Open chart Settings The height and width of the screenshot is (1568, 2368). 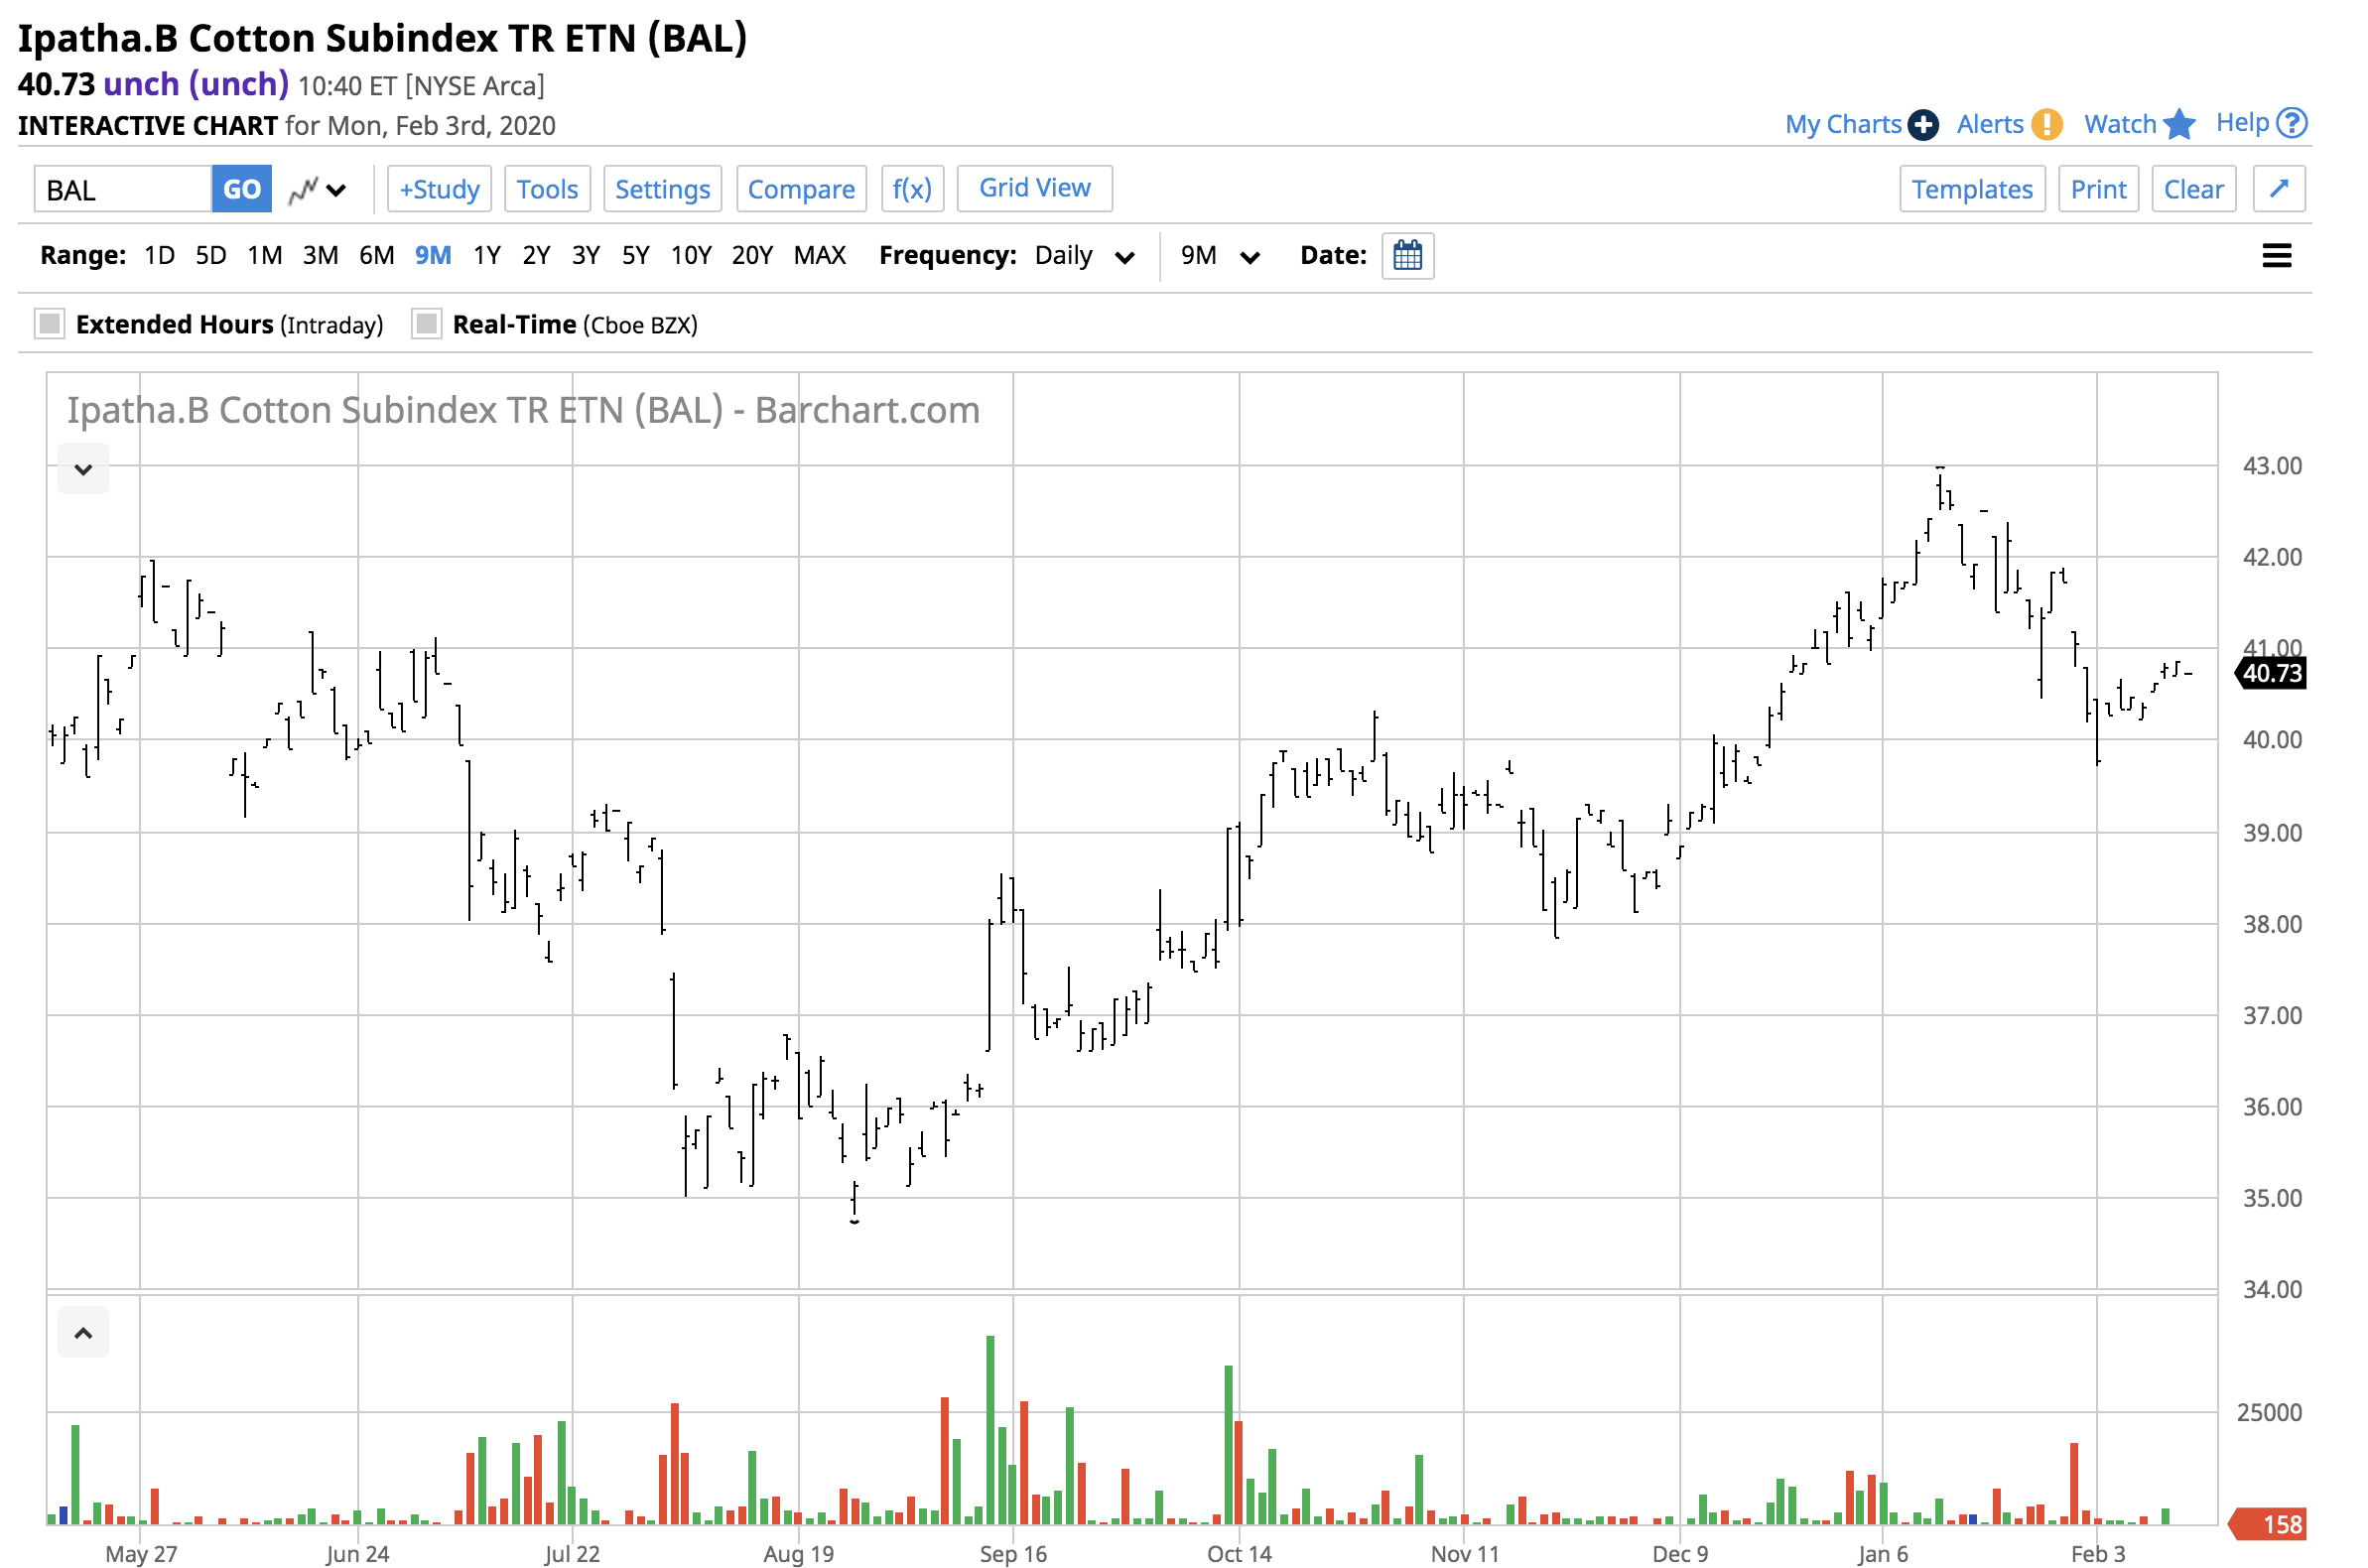(x=662, y=189)
